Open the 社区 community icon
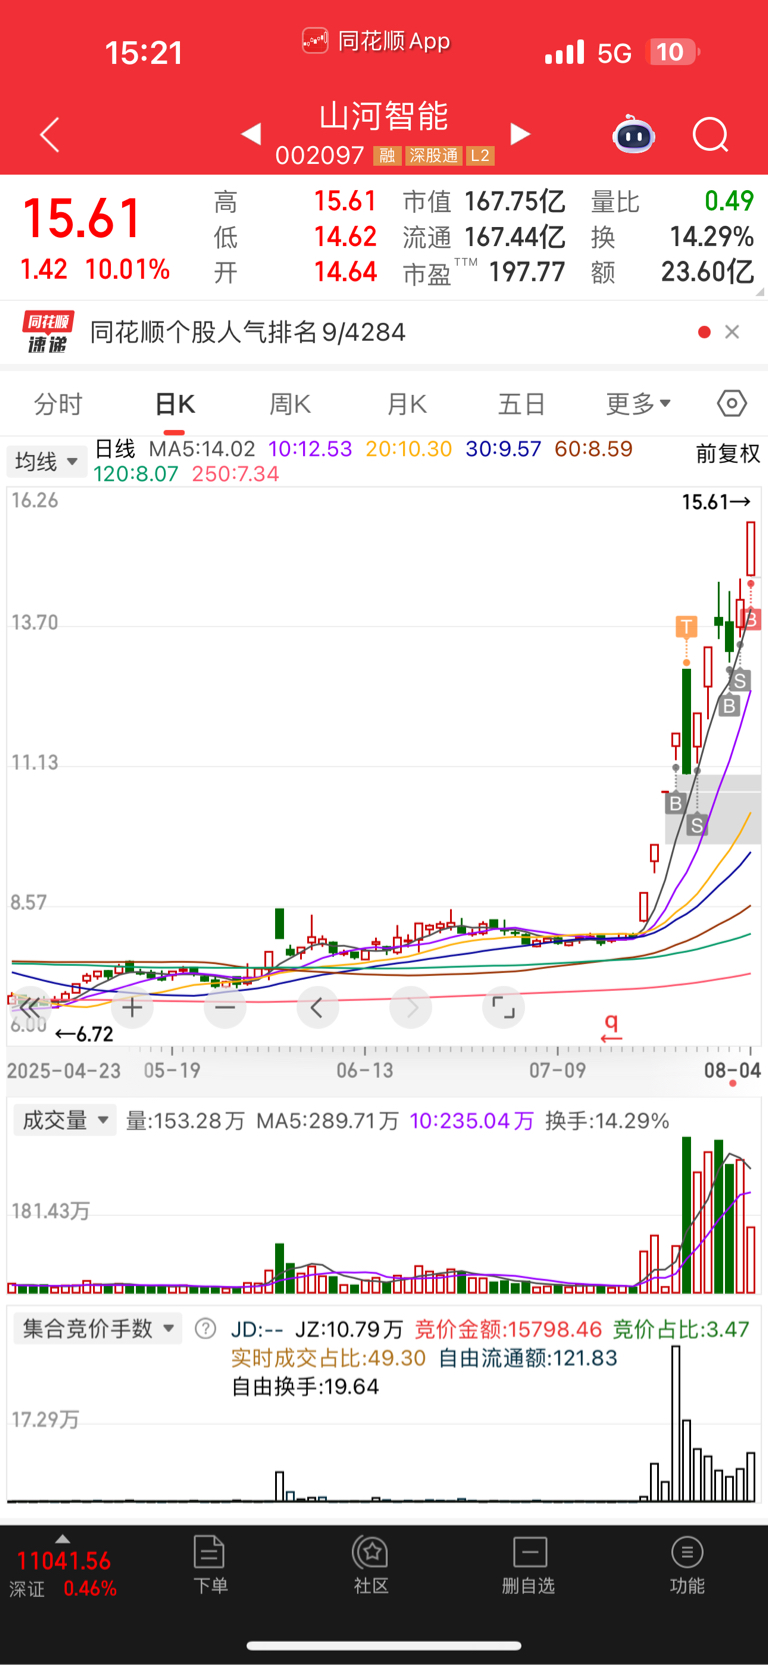The width and height of the screenshot is (768, 1665). coord(371,1565)
